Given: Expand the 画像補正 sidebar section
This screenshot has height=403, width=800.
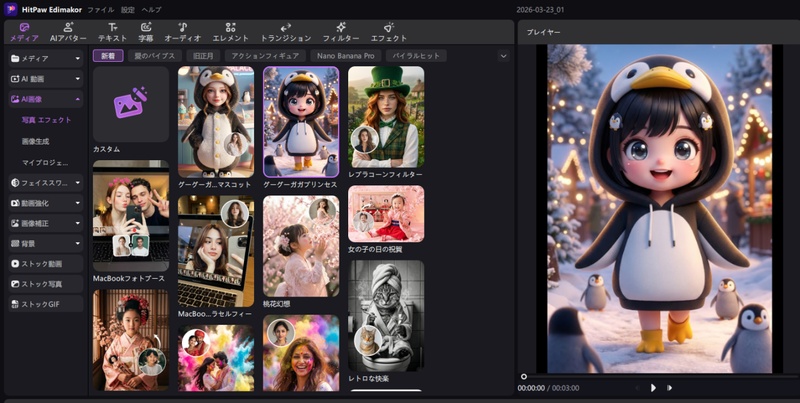Looking at the screenshot, I should [45, 223].
